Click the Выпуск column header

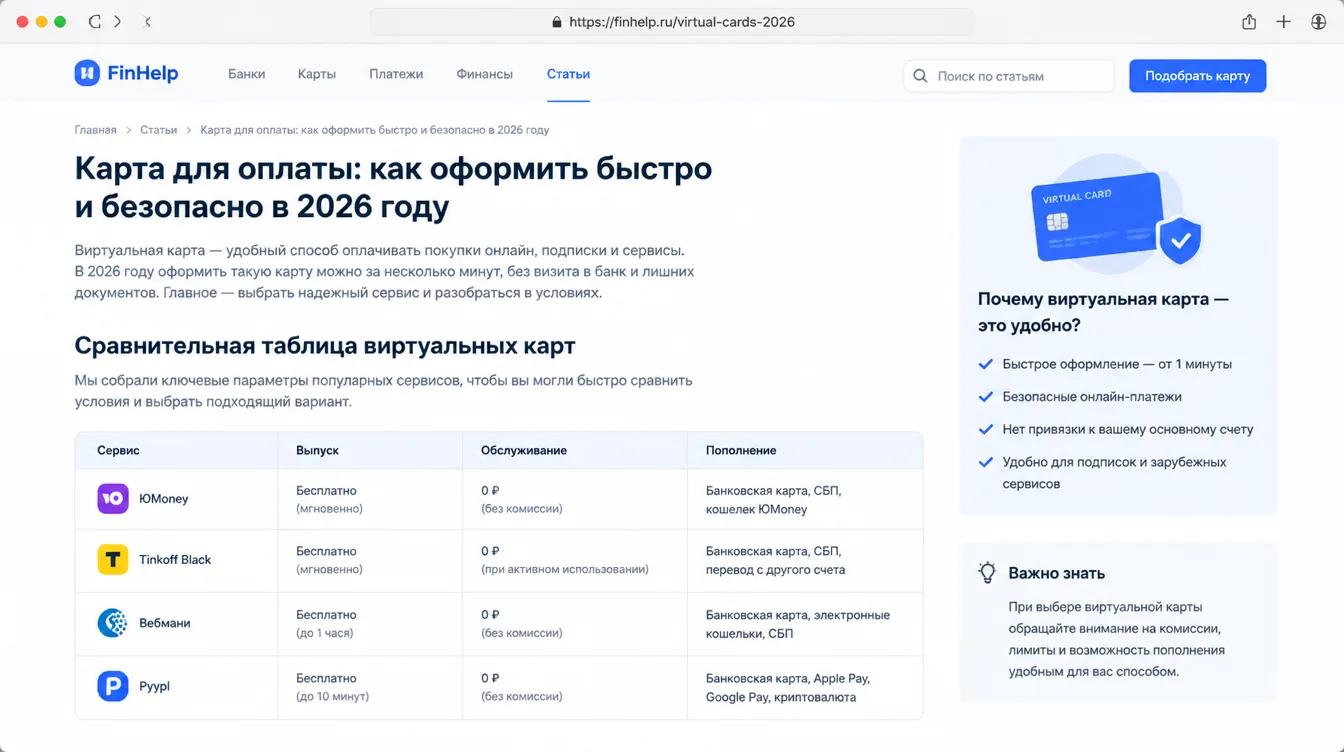pos(317,451)
